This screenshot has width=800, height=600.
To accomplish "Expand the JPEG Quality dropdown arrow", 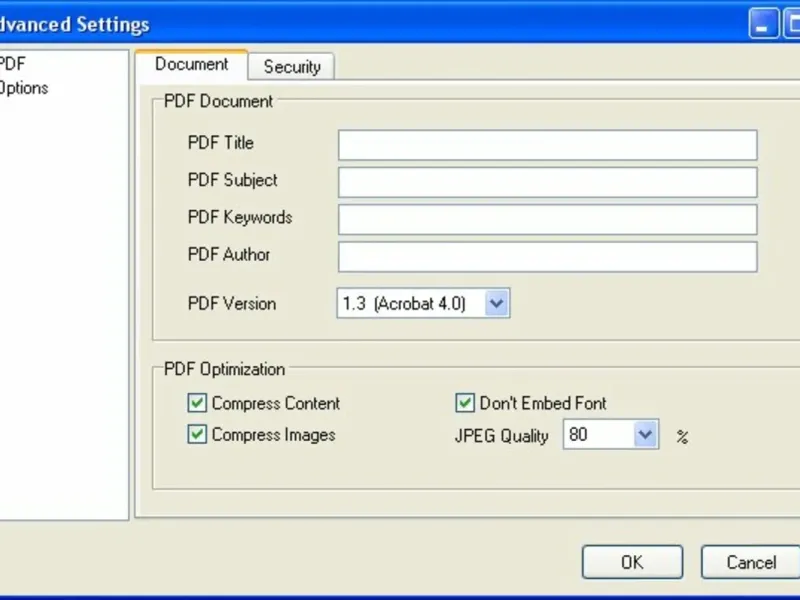I will click(x=645, y=435).
